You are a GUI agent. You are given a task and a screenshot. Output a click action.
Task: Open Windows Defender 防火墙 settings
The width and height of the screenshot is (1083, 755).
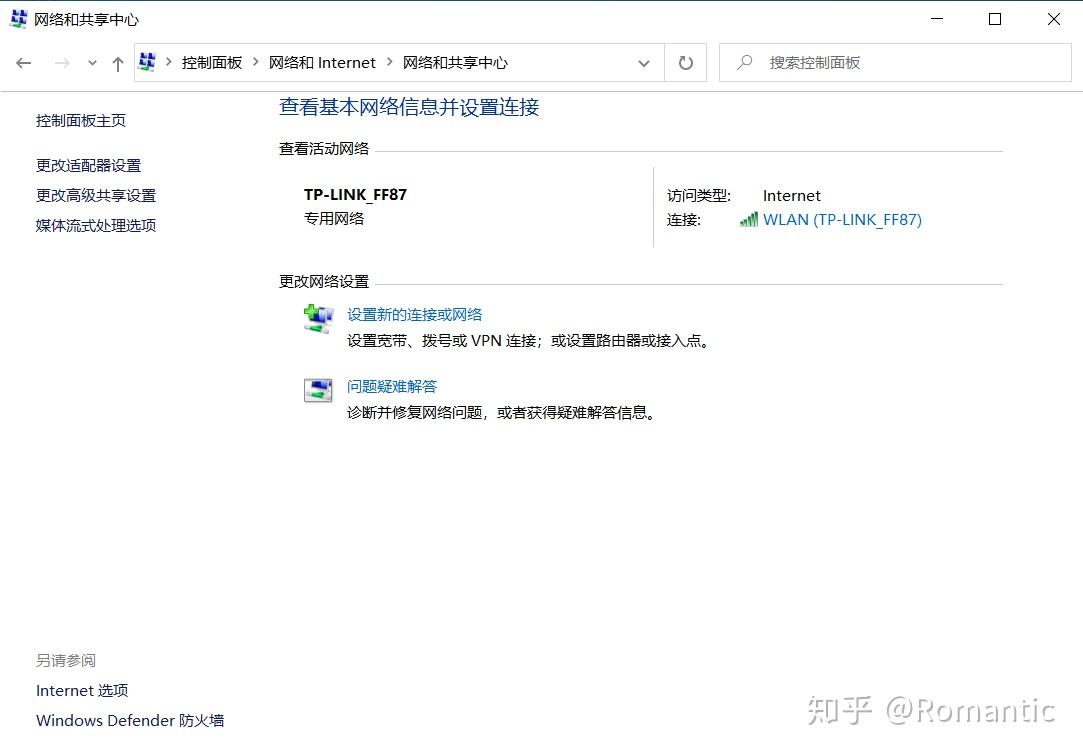click(x=129, y=720)
